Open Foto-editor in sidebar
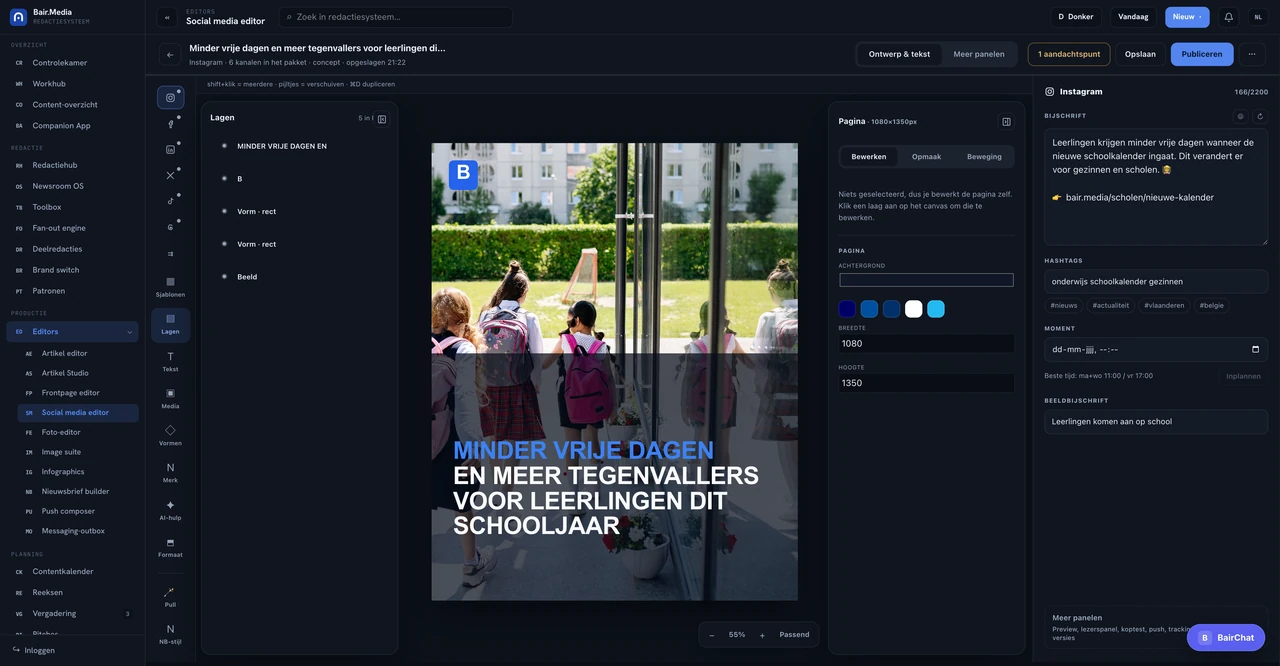 [x=78, y=432]
